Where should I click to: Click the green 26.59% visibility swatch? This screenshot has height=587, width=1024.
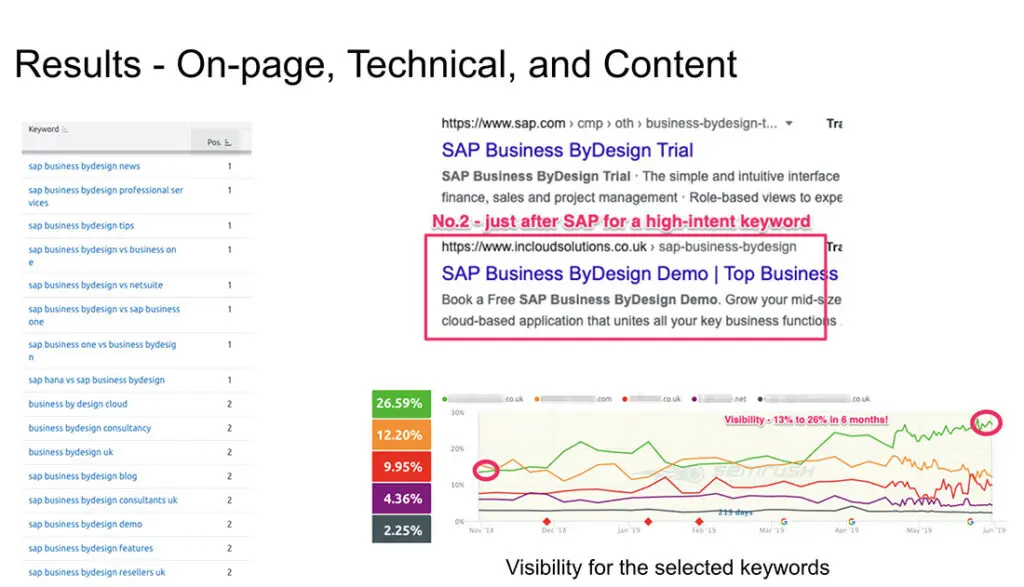click(401, 404)
